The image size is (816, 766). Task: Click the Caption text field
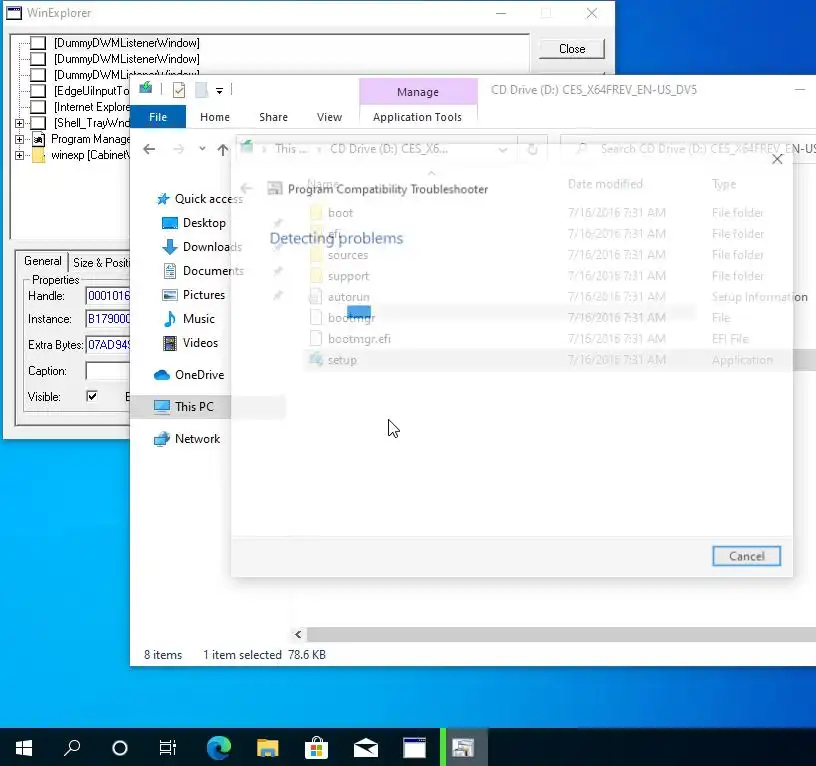pos(108,371)
